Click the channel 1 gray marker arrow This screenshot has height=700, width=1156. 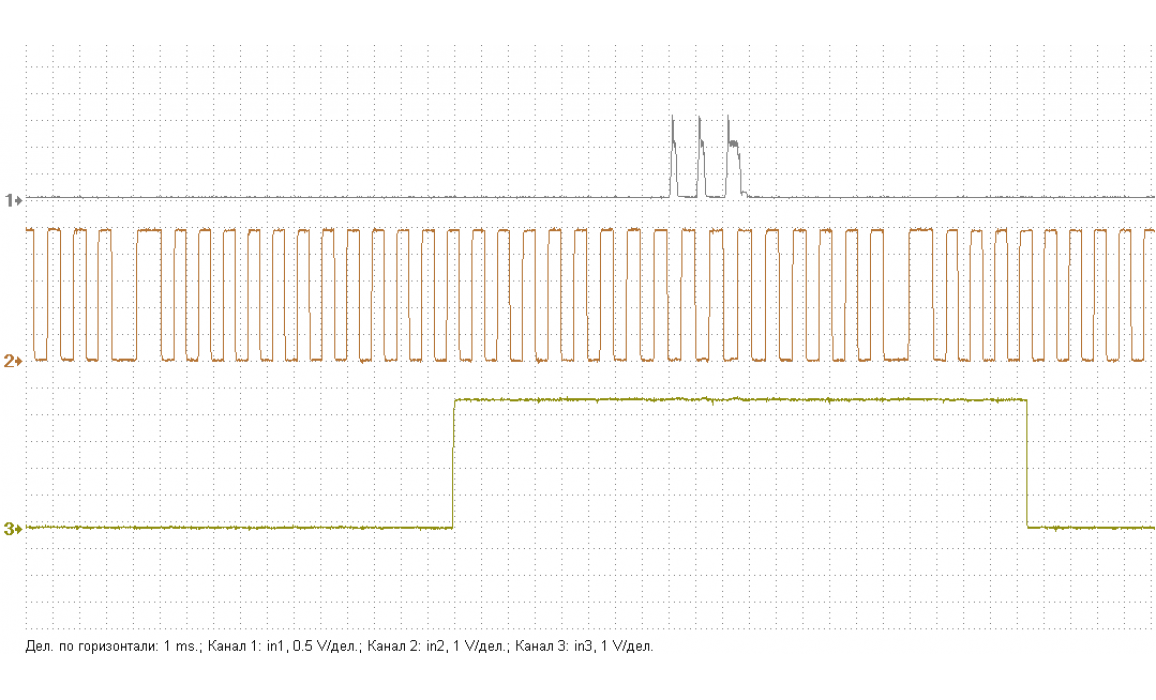(x=13, y=200)
